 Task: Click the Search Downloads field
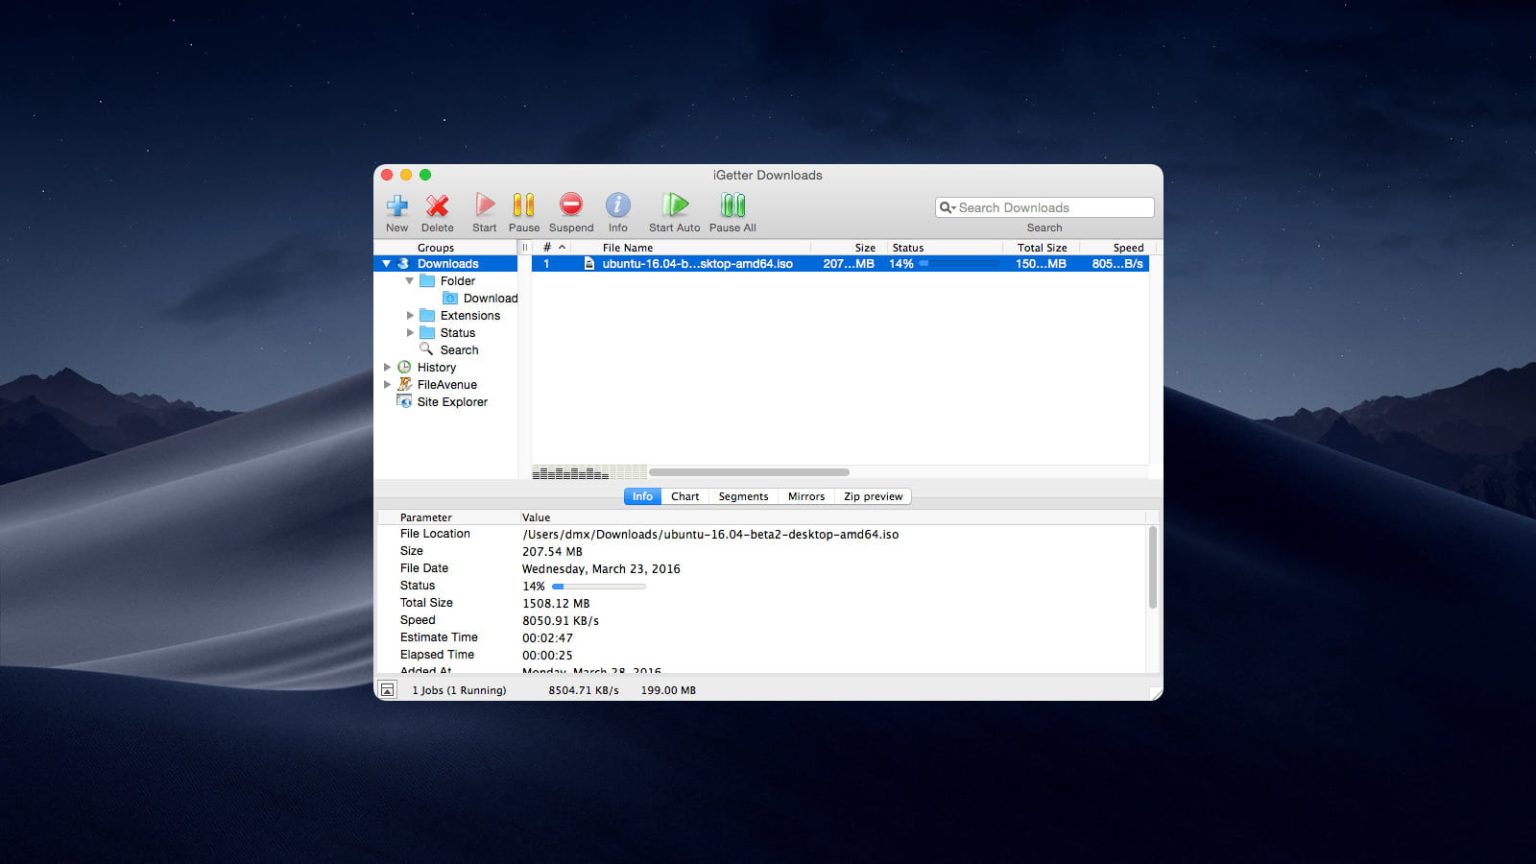click(x=1043, y=207)
